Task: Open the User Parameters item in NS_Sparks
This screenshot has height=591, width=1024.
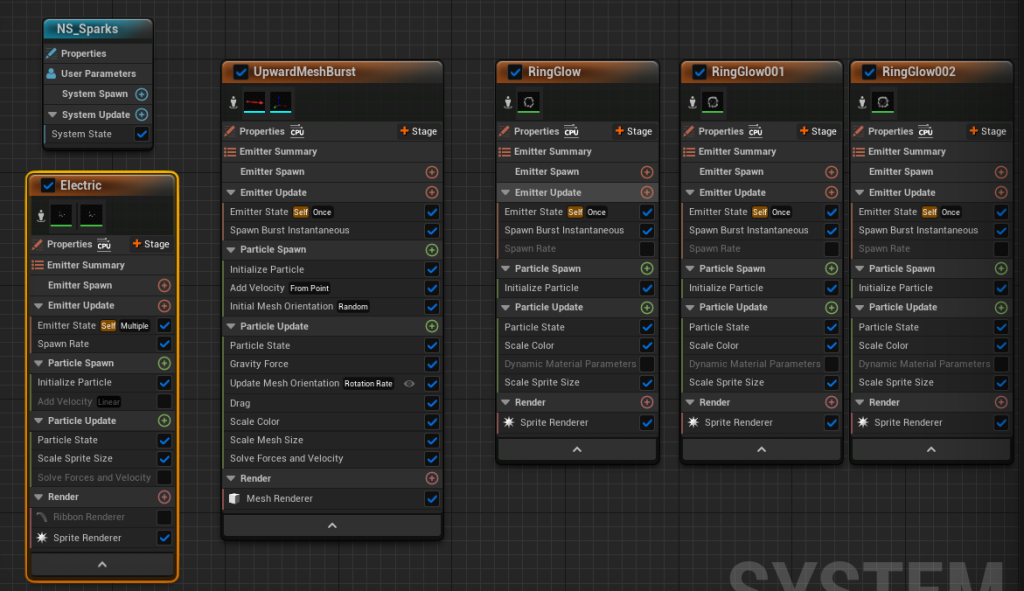Action: point(97,74)
